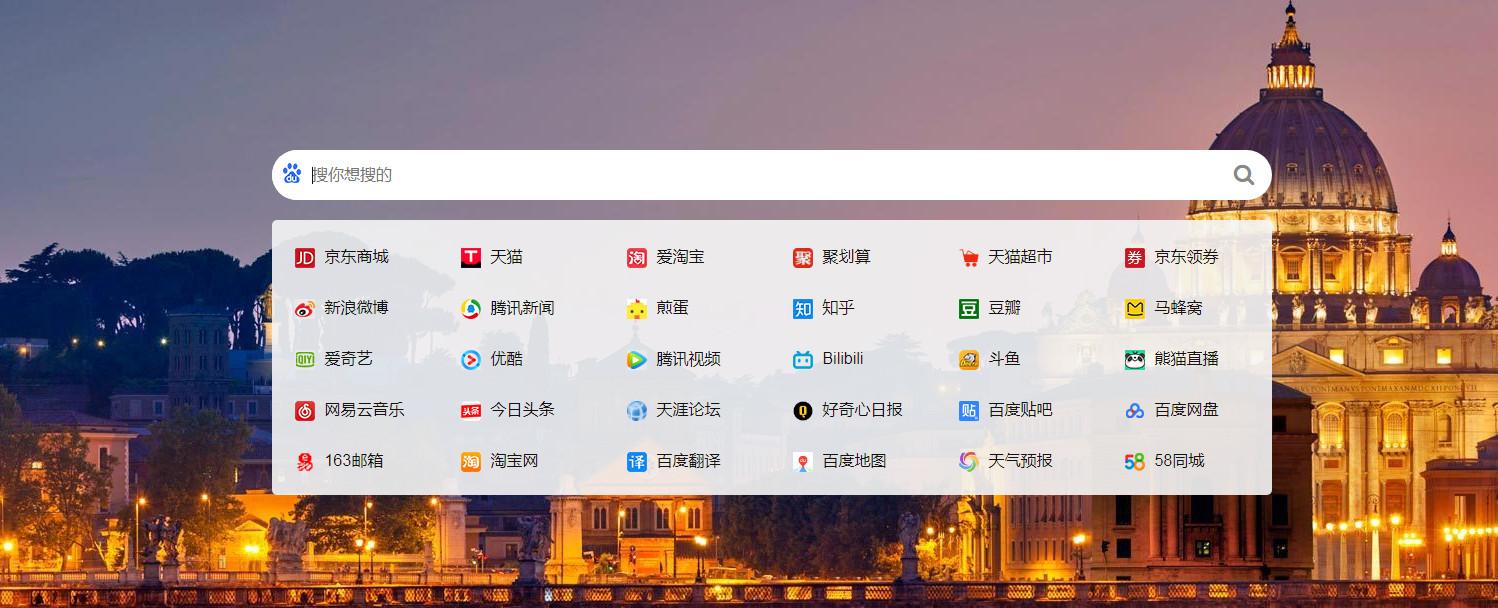The height and width of the screenshot is (608, 1498).
Task: Open the 天猫 link text
Action: tap(507, 257)
